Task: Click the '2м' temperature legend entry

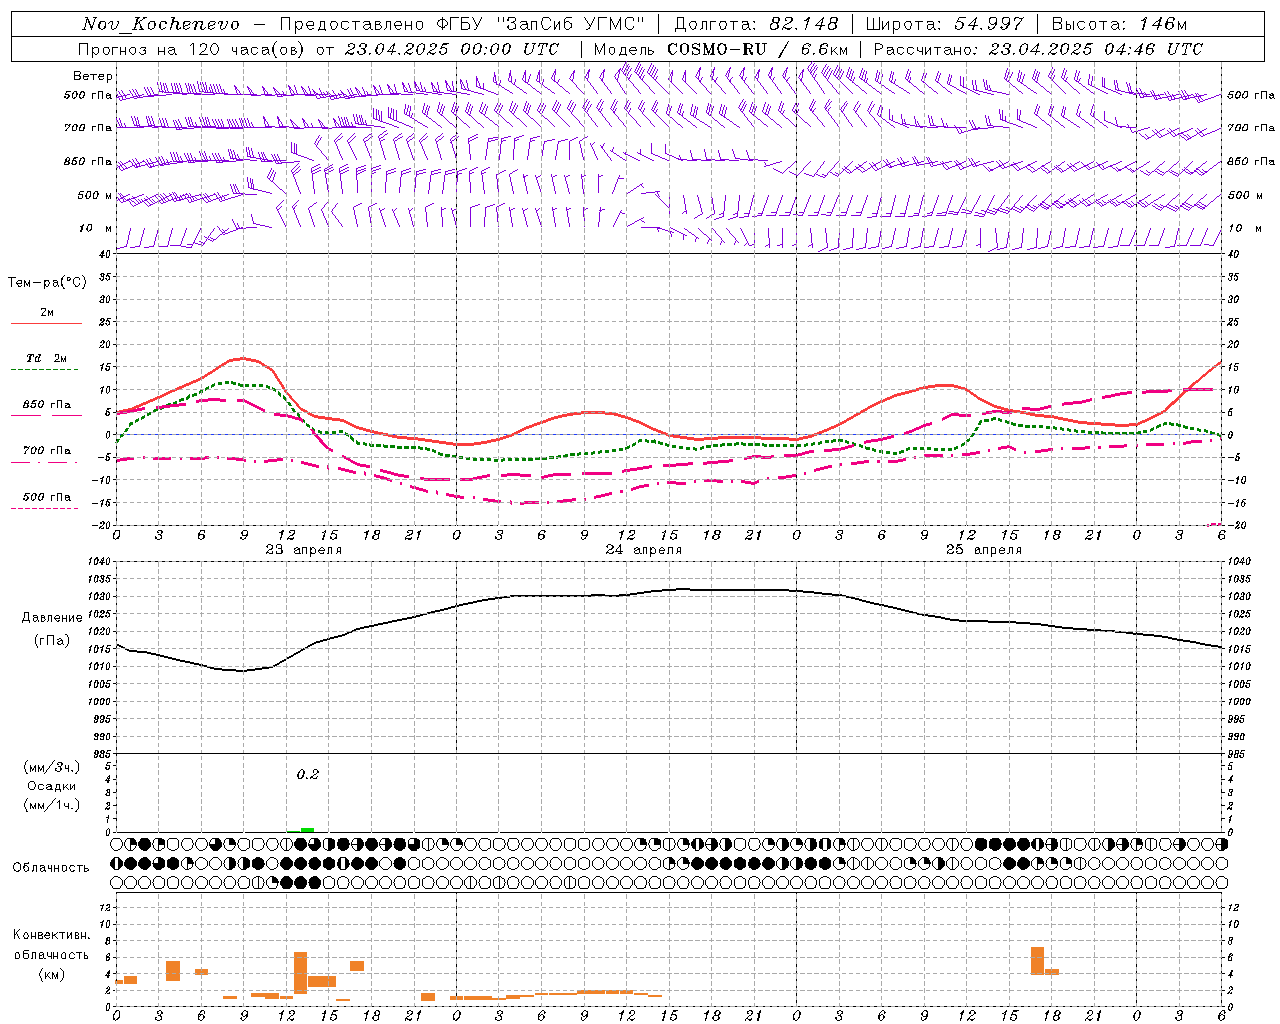Action: (47, 312)
